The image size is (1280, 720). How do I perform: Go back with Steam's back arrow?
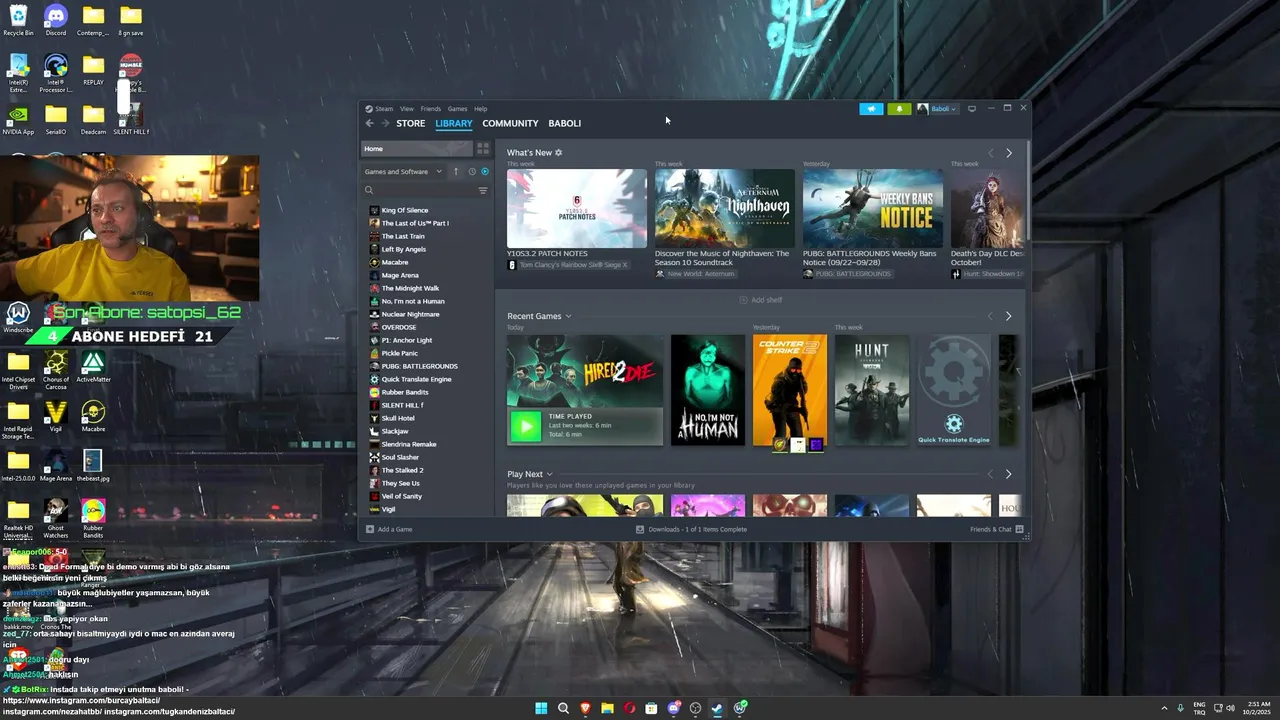click(x=369, y=123)
